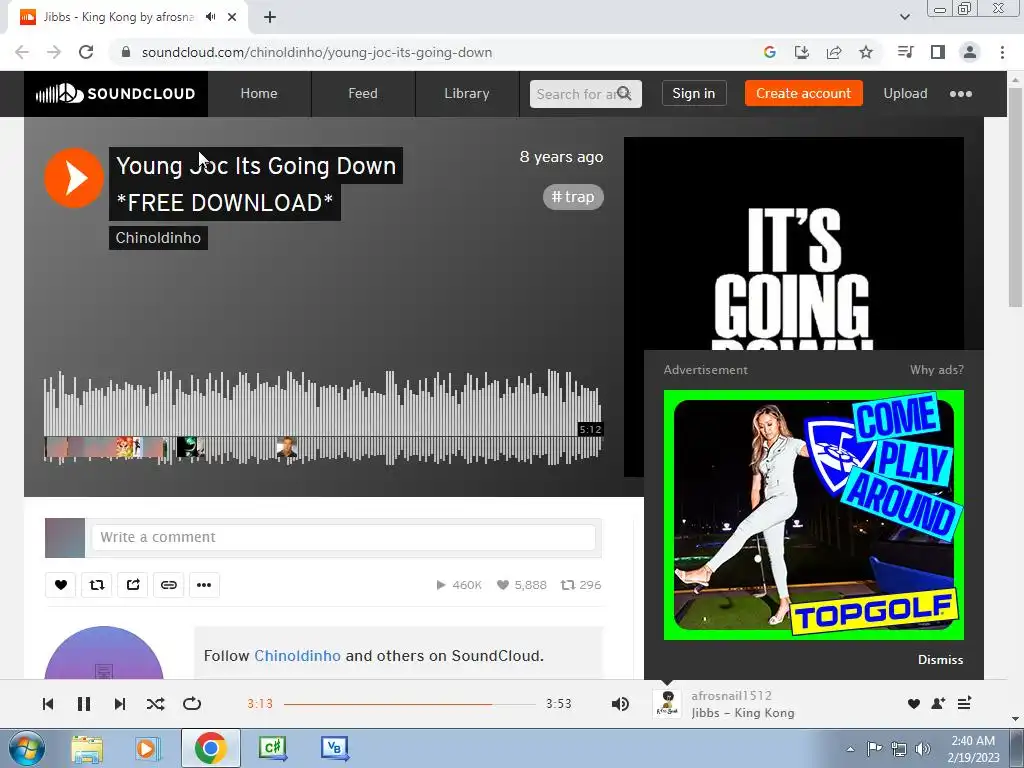This screenshot has width=1024, height=768.
Task: Reload the page
Action: coord(86,52)
